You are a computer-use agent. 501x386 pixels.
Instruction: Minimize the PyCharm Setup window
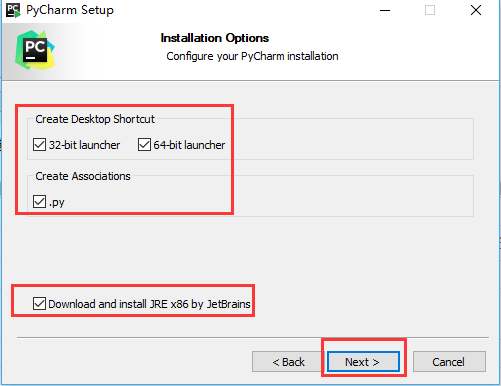point(385,10)
